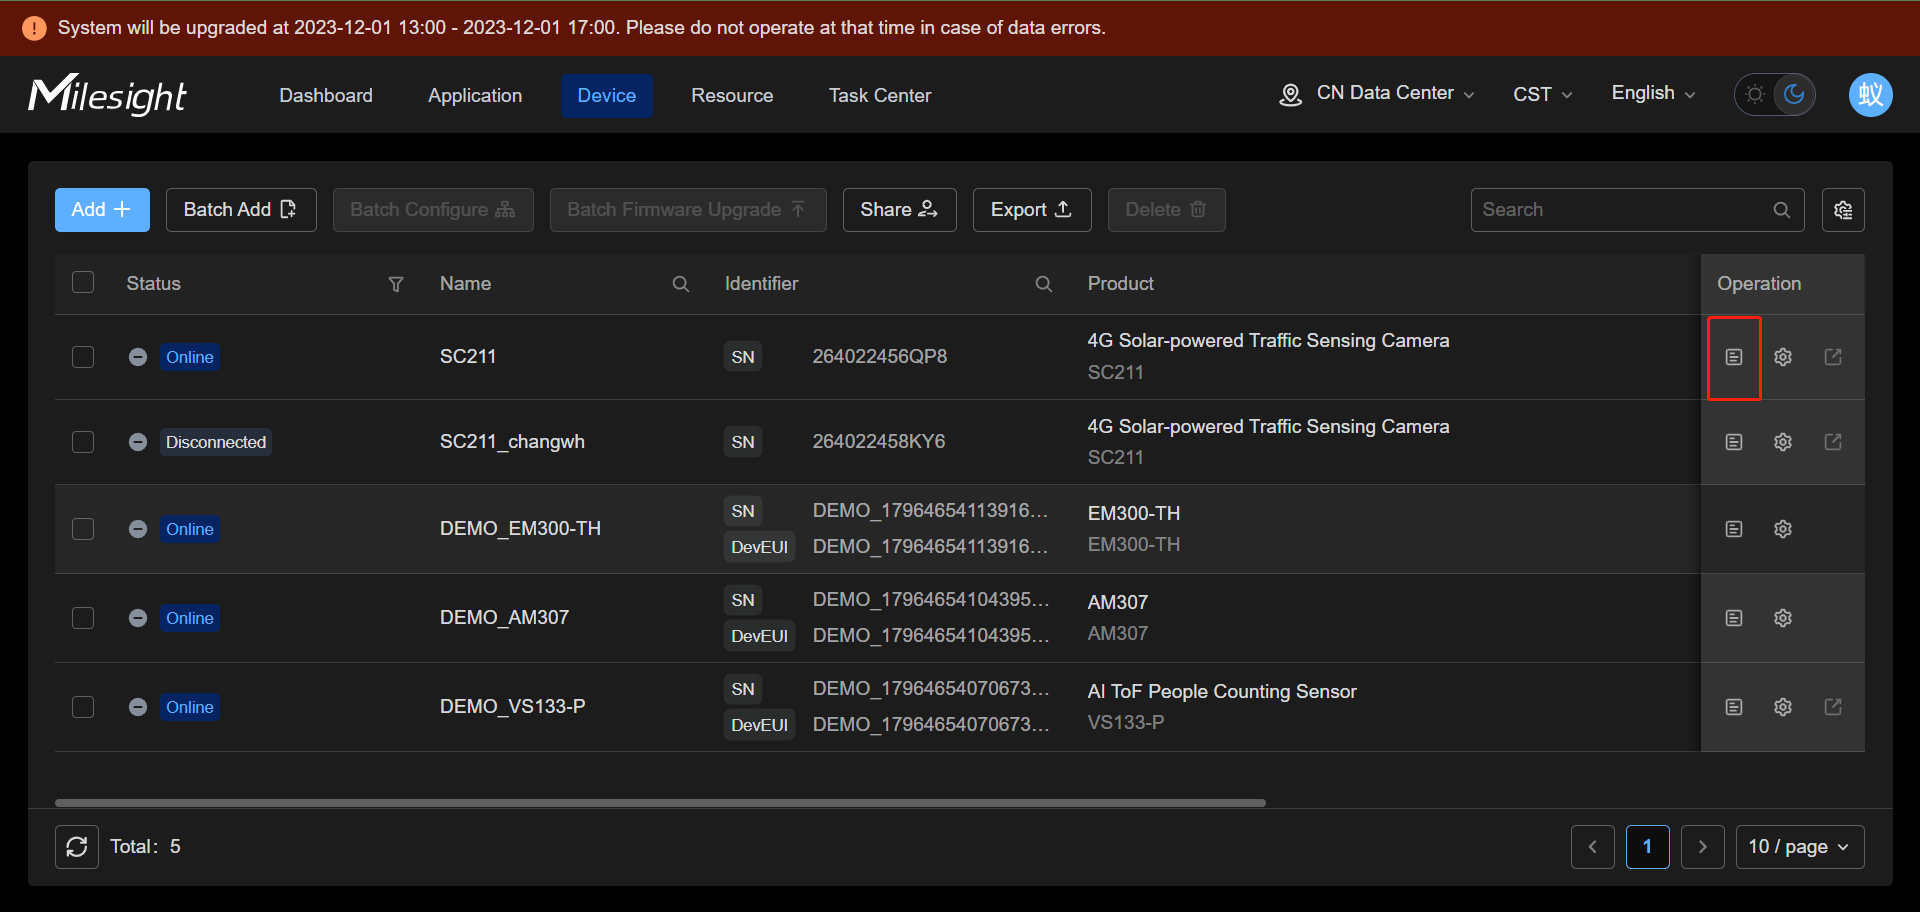
Task: Open details icon for SC211 row
Action: tap(1734, 357)
